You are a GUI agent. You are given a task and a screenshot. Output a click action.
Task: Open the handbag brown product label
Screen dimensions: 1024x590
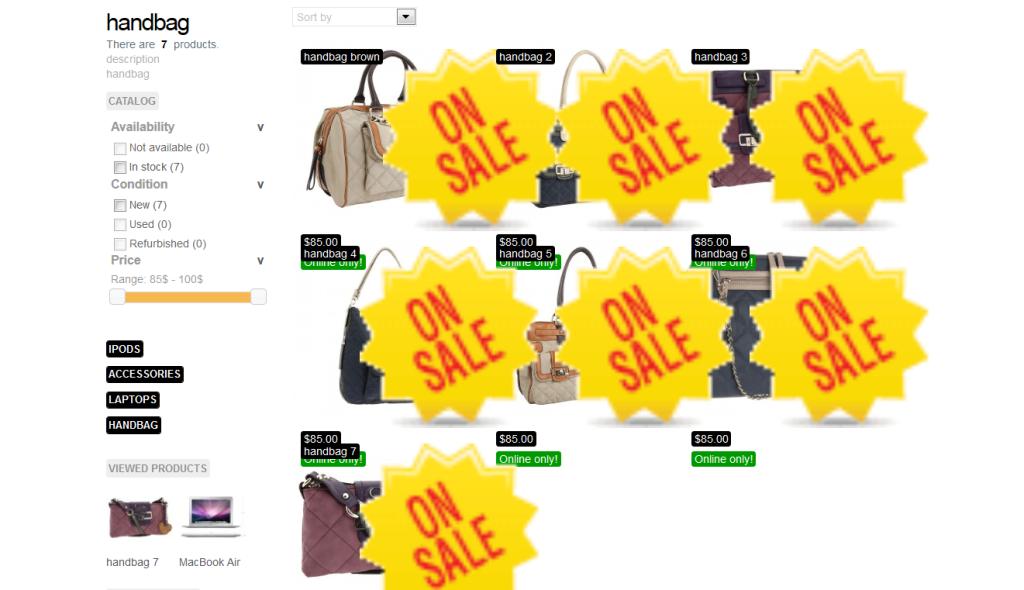click(342, 57)
